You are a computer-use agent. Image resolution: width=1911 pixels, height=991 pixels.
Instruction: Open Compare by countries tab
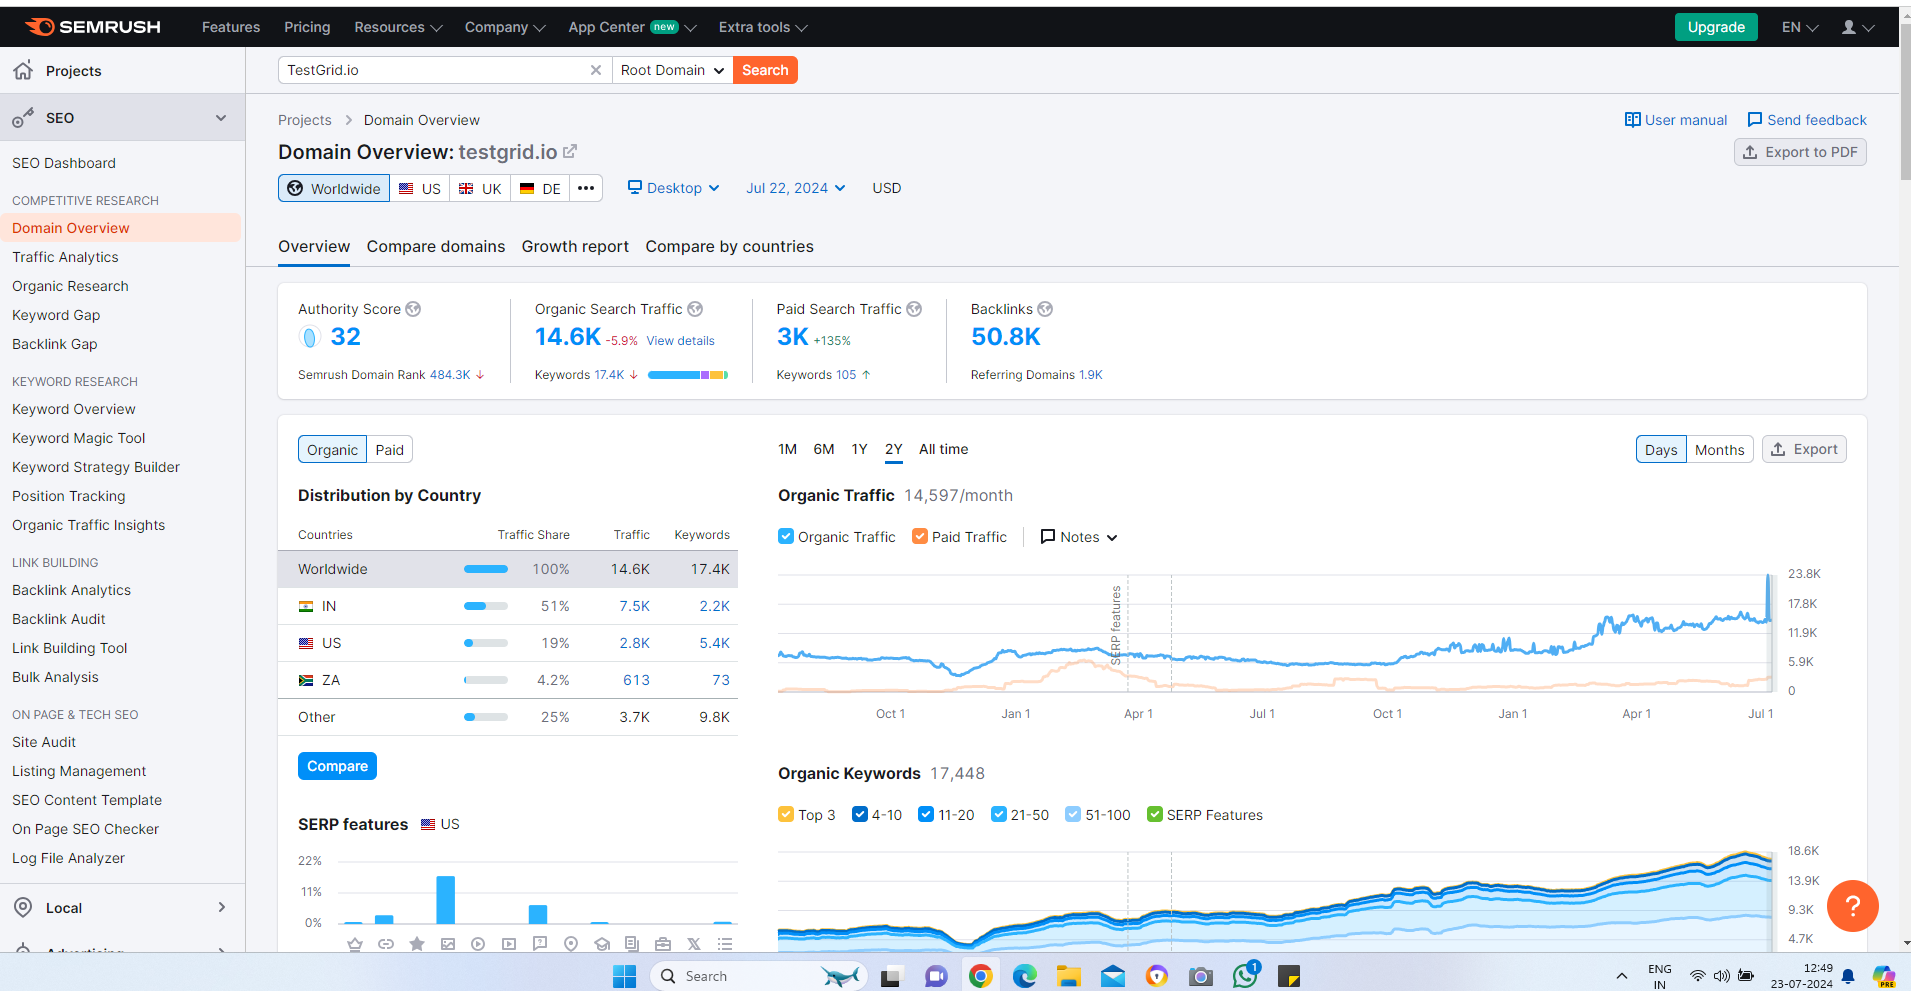729,246
